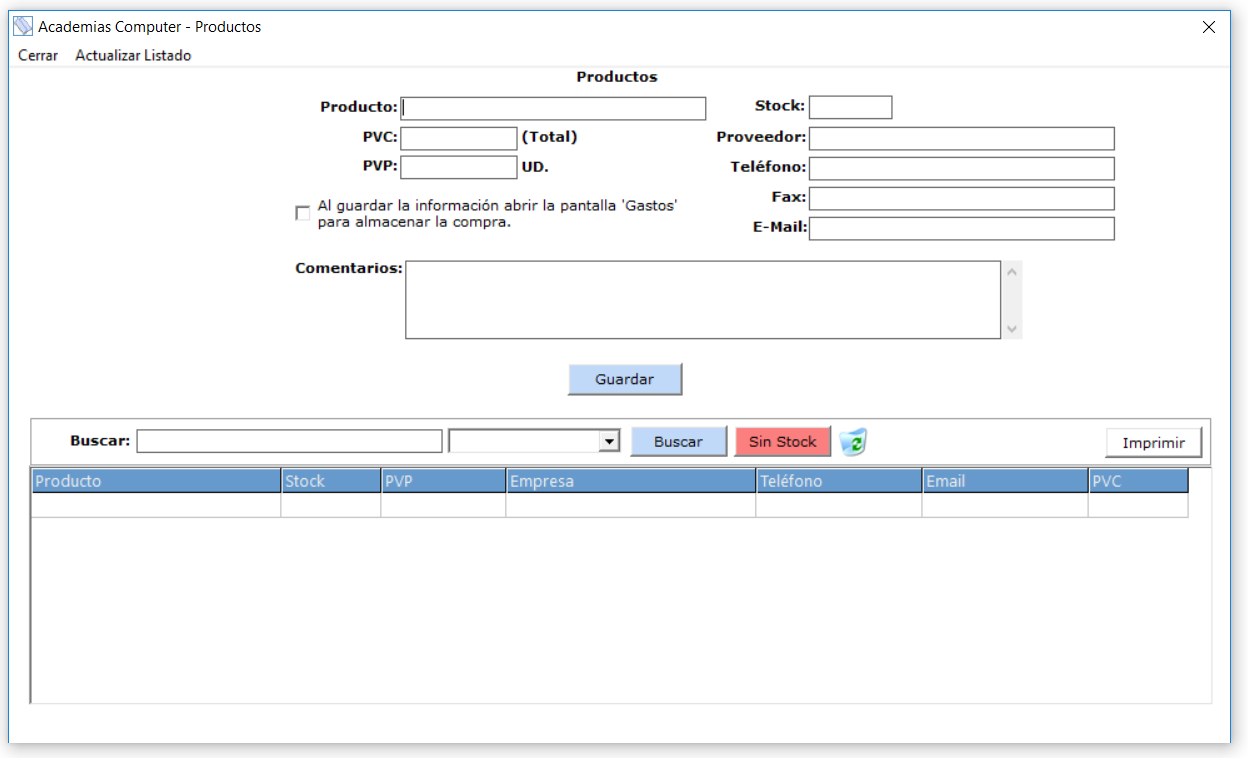1248x758 pixels.
Task: Click the blue Buscar button
Action: click(x=678, y=442)
